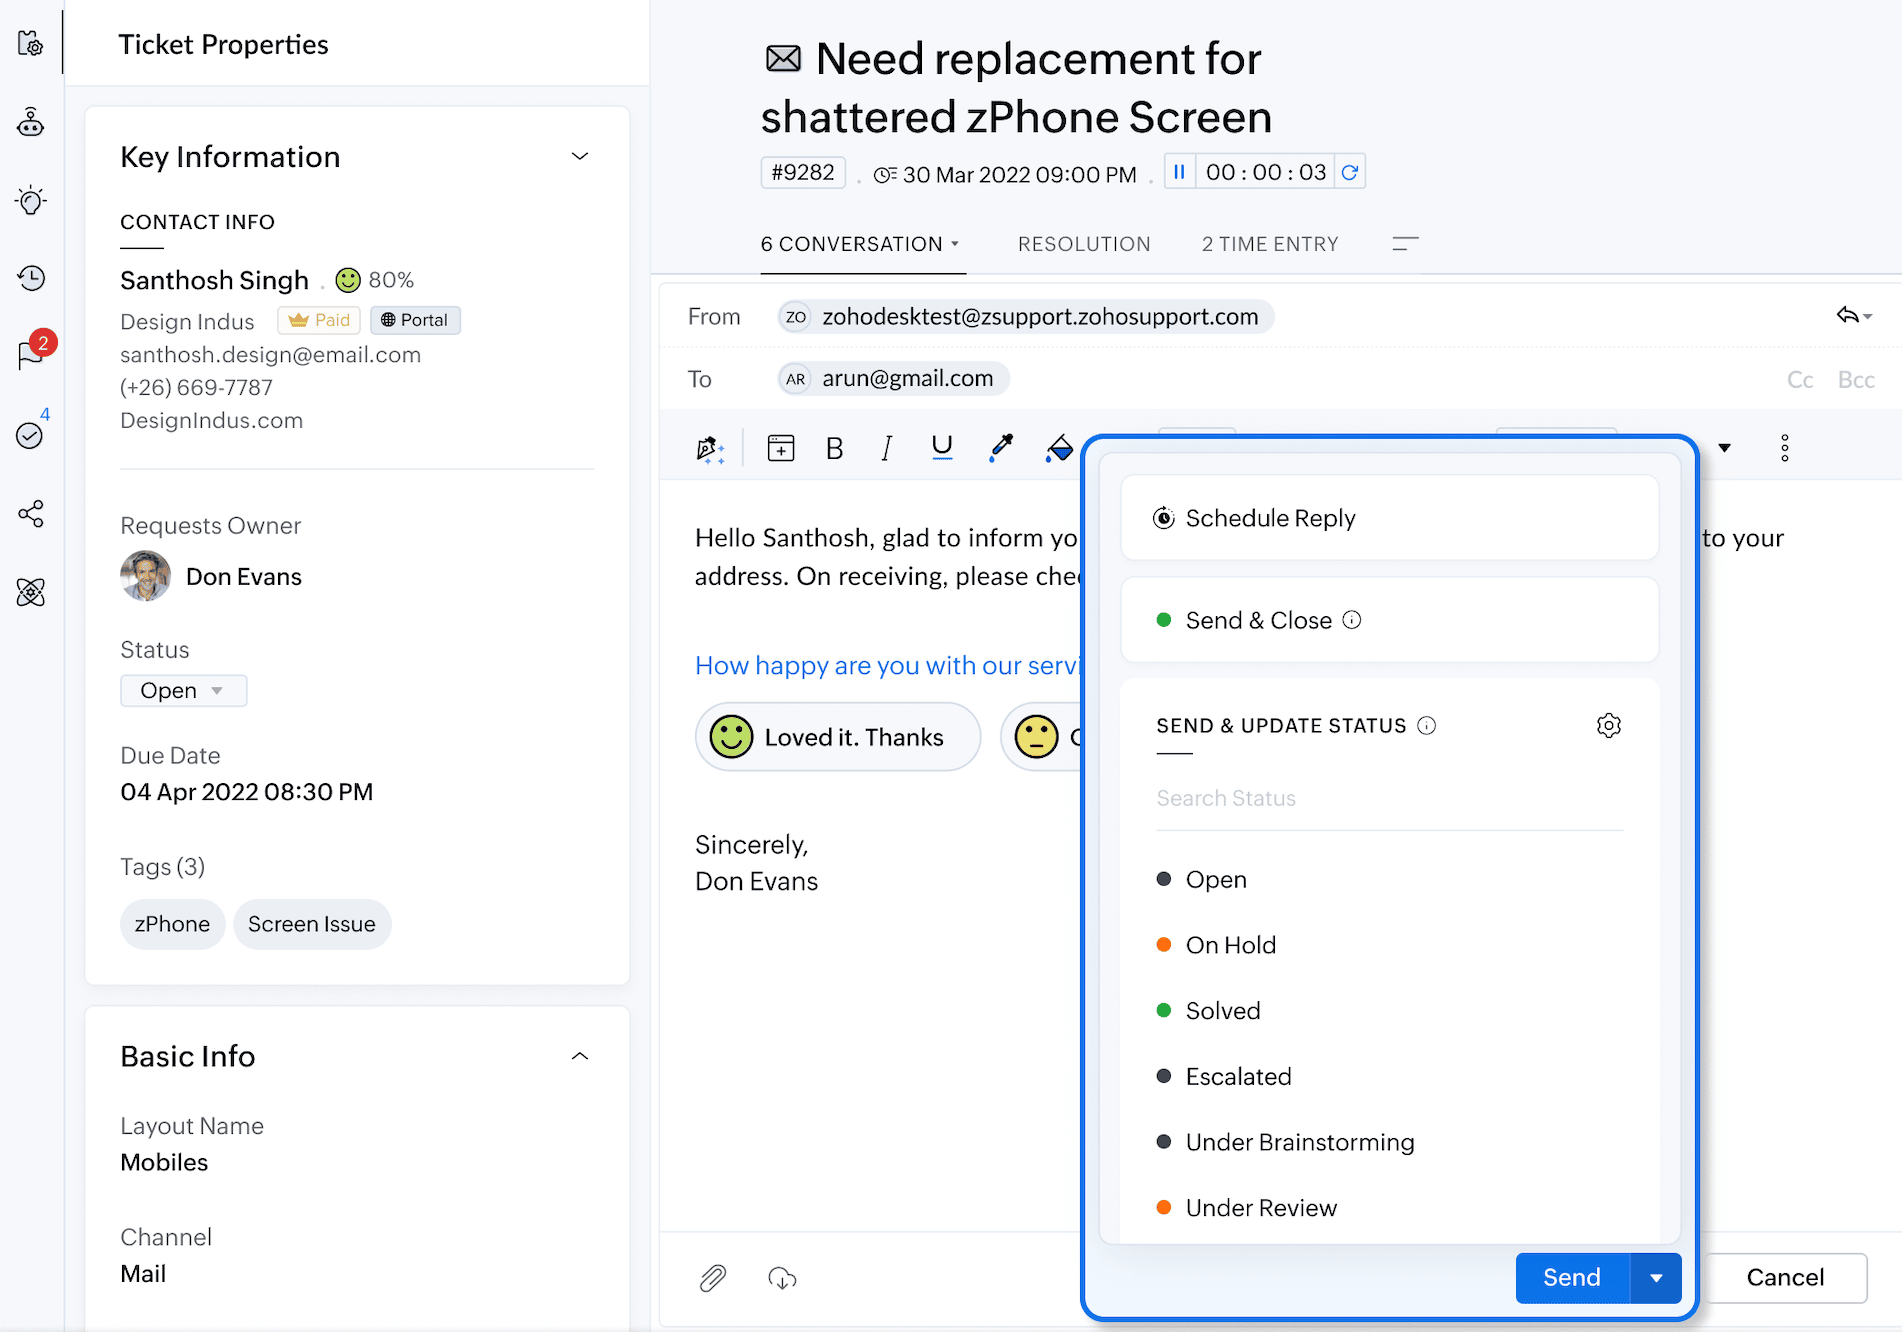
Task: Open the ticket history clock icon
Action: click(31, 278)
